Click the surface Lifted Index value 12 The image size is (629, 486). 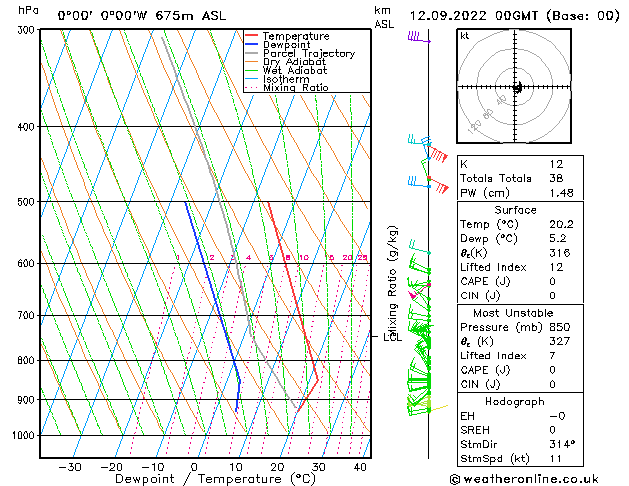556,267
